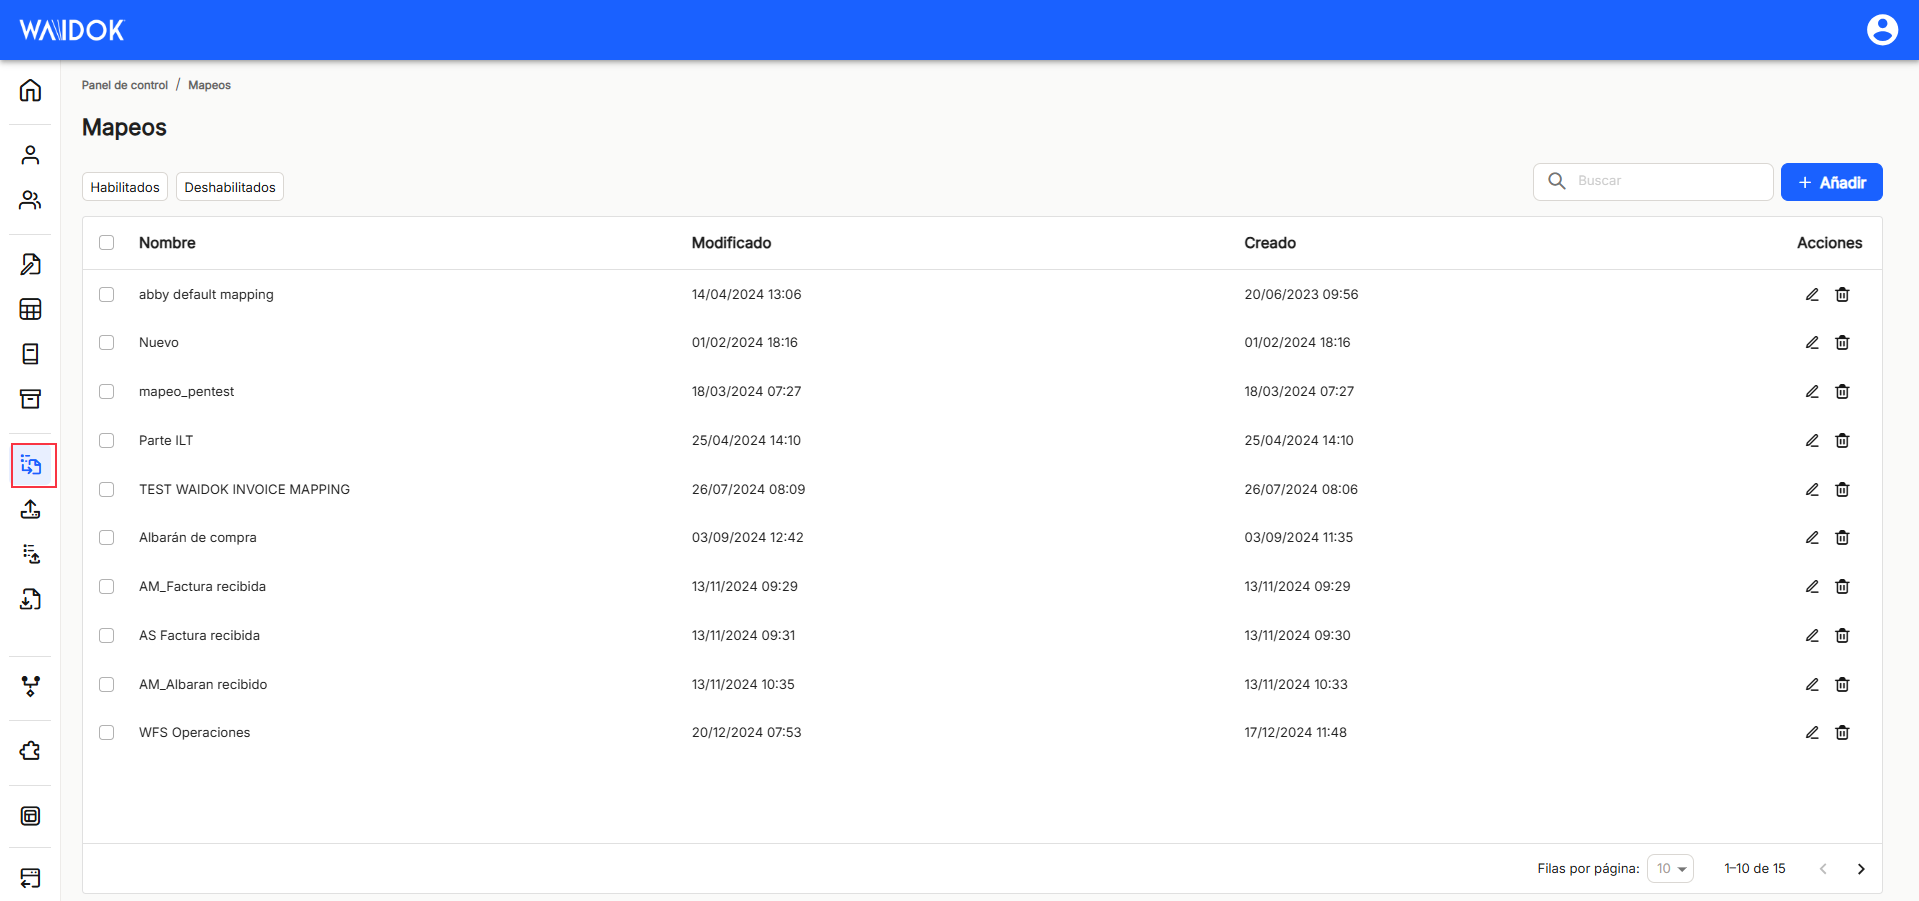Delete the AM_Albaran recibido mapping
Viewport: 1919px width, 901px height.
1842,684
